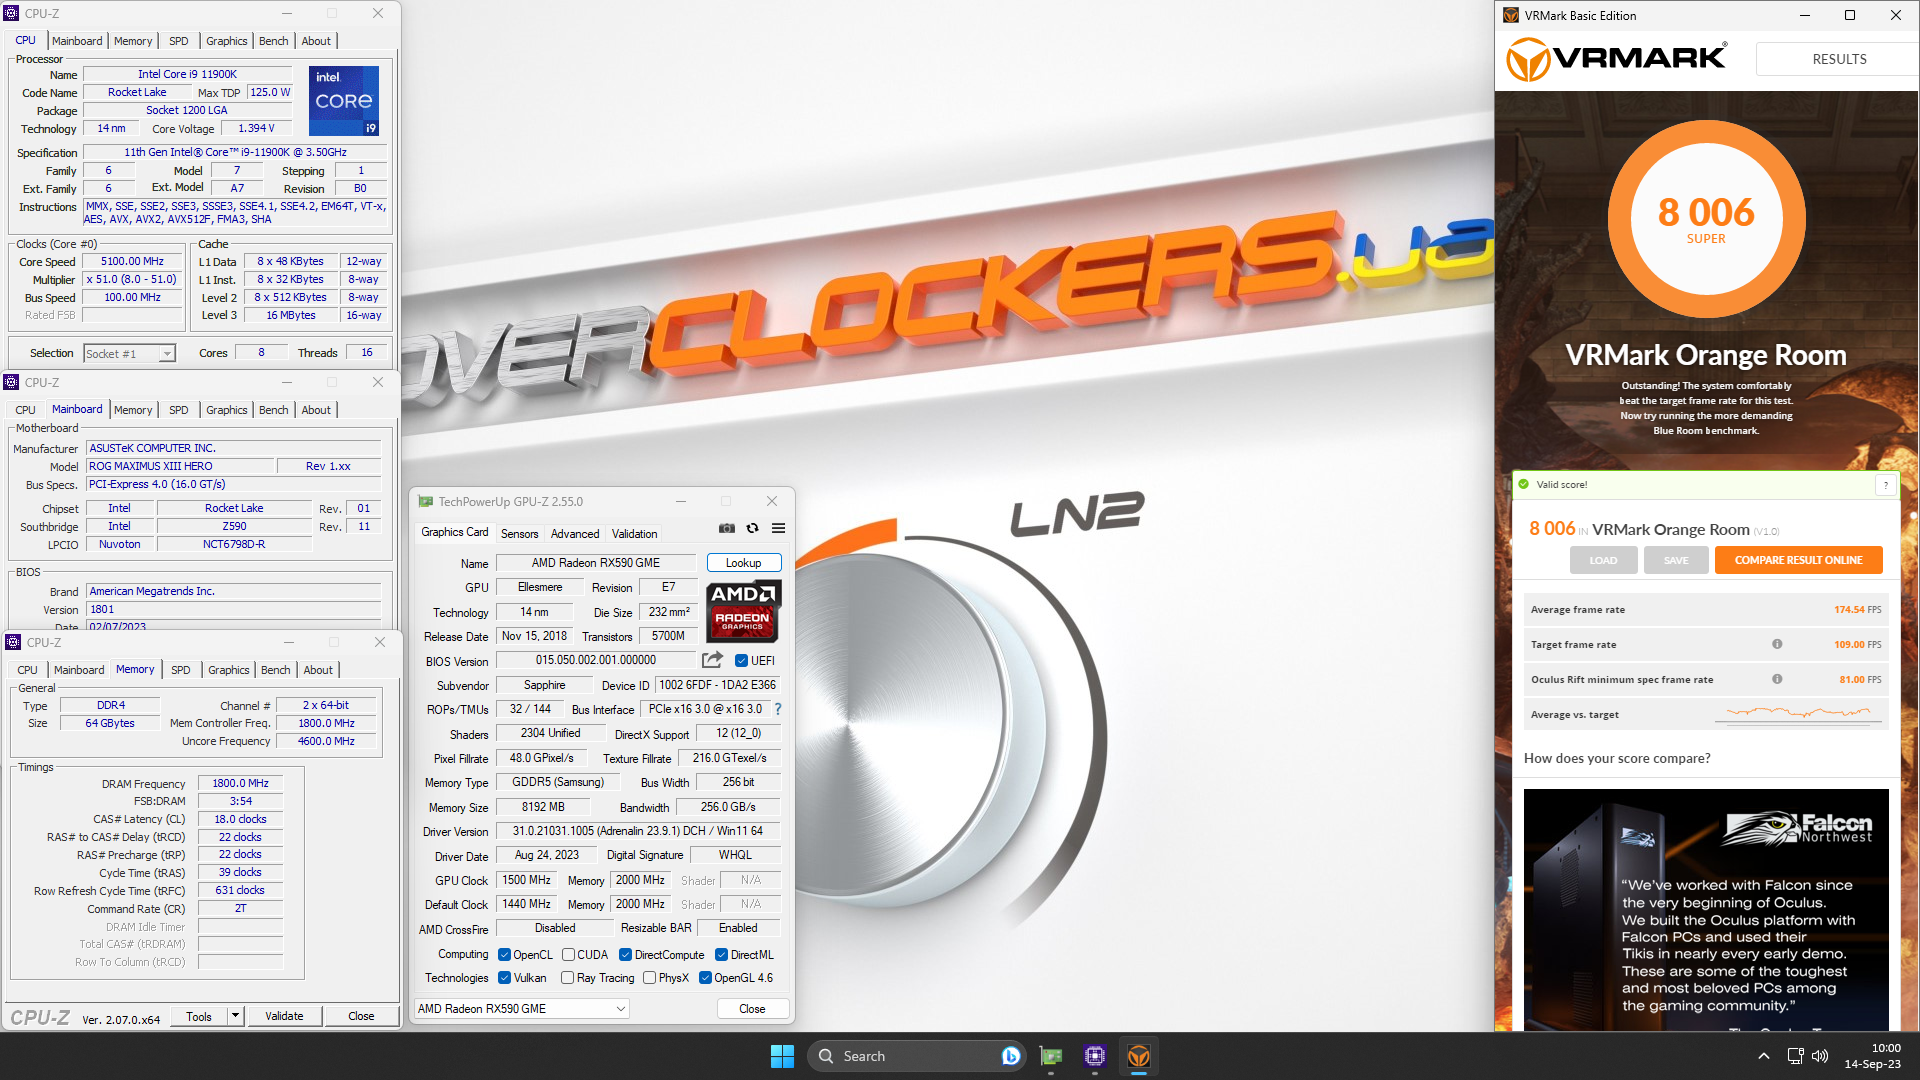Click the question mark in the Valid score bar
Image resolution: width=1920 pixels, height=1080 pixels.
tap(1886, 485)
